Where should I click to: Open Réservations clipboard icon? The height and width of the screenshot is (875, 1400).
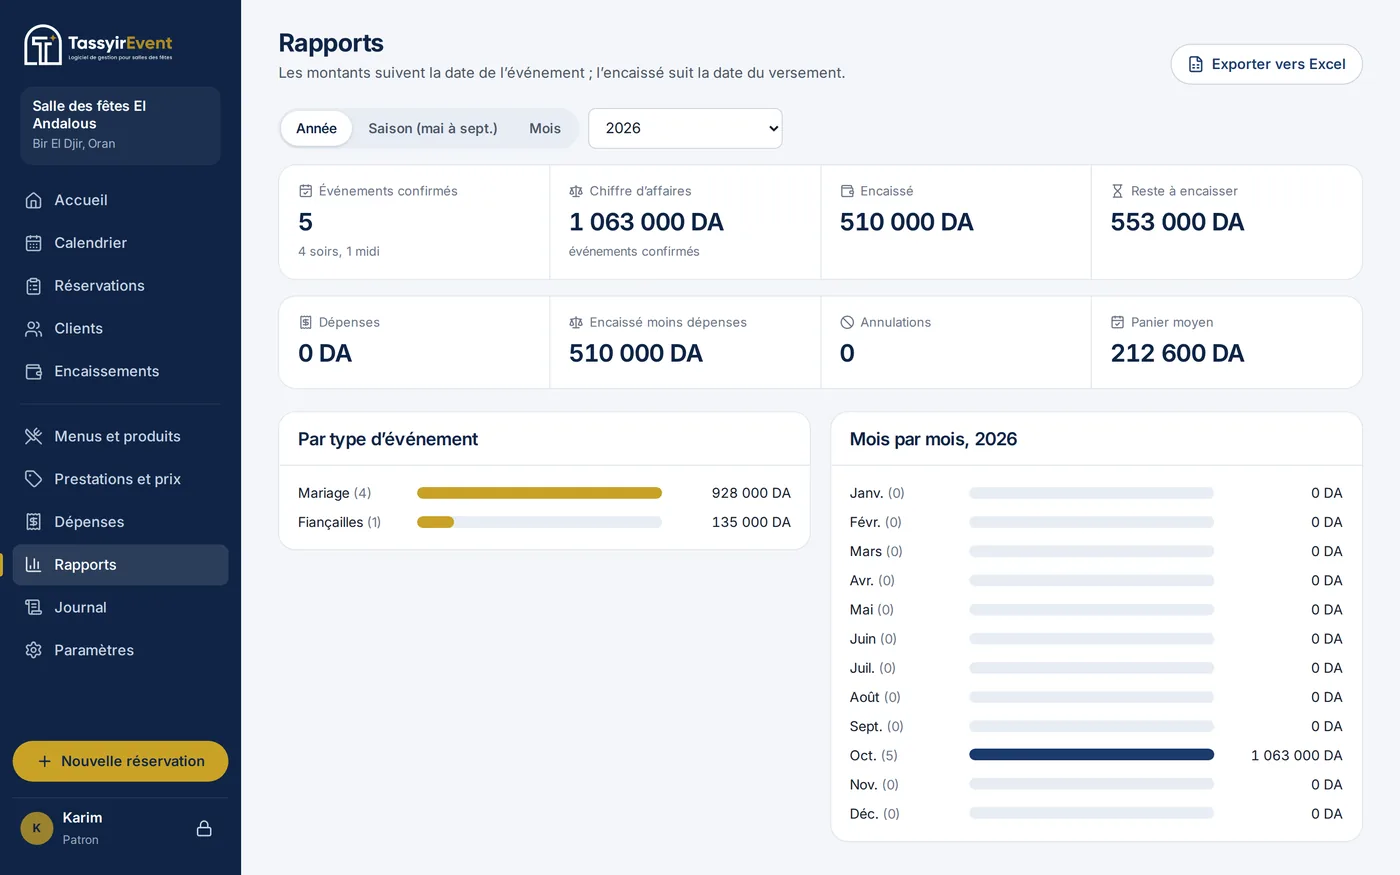click(33, 286)
